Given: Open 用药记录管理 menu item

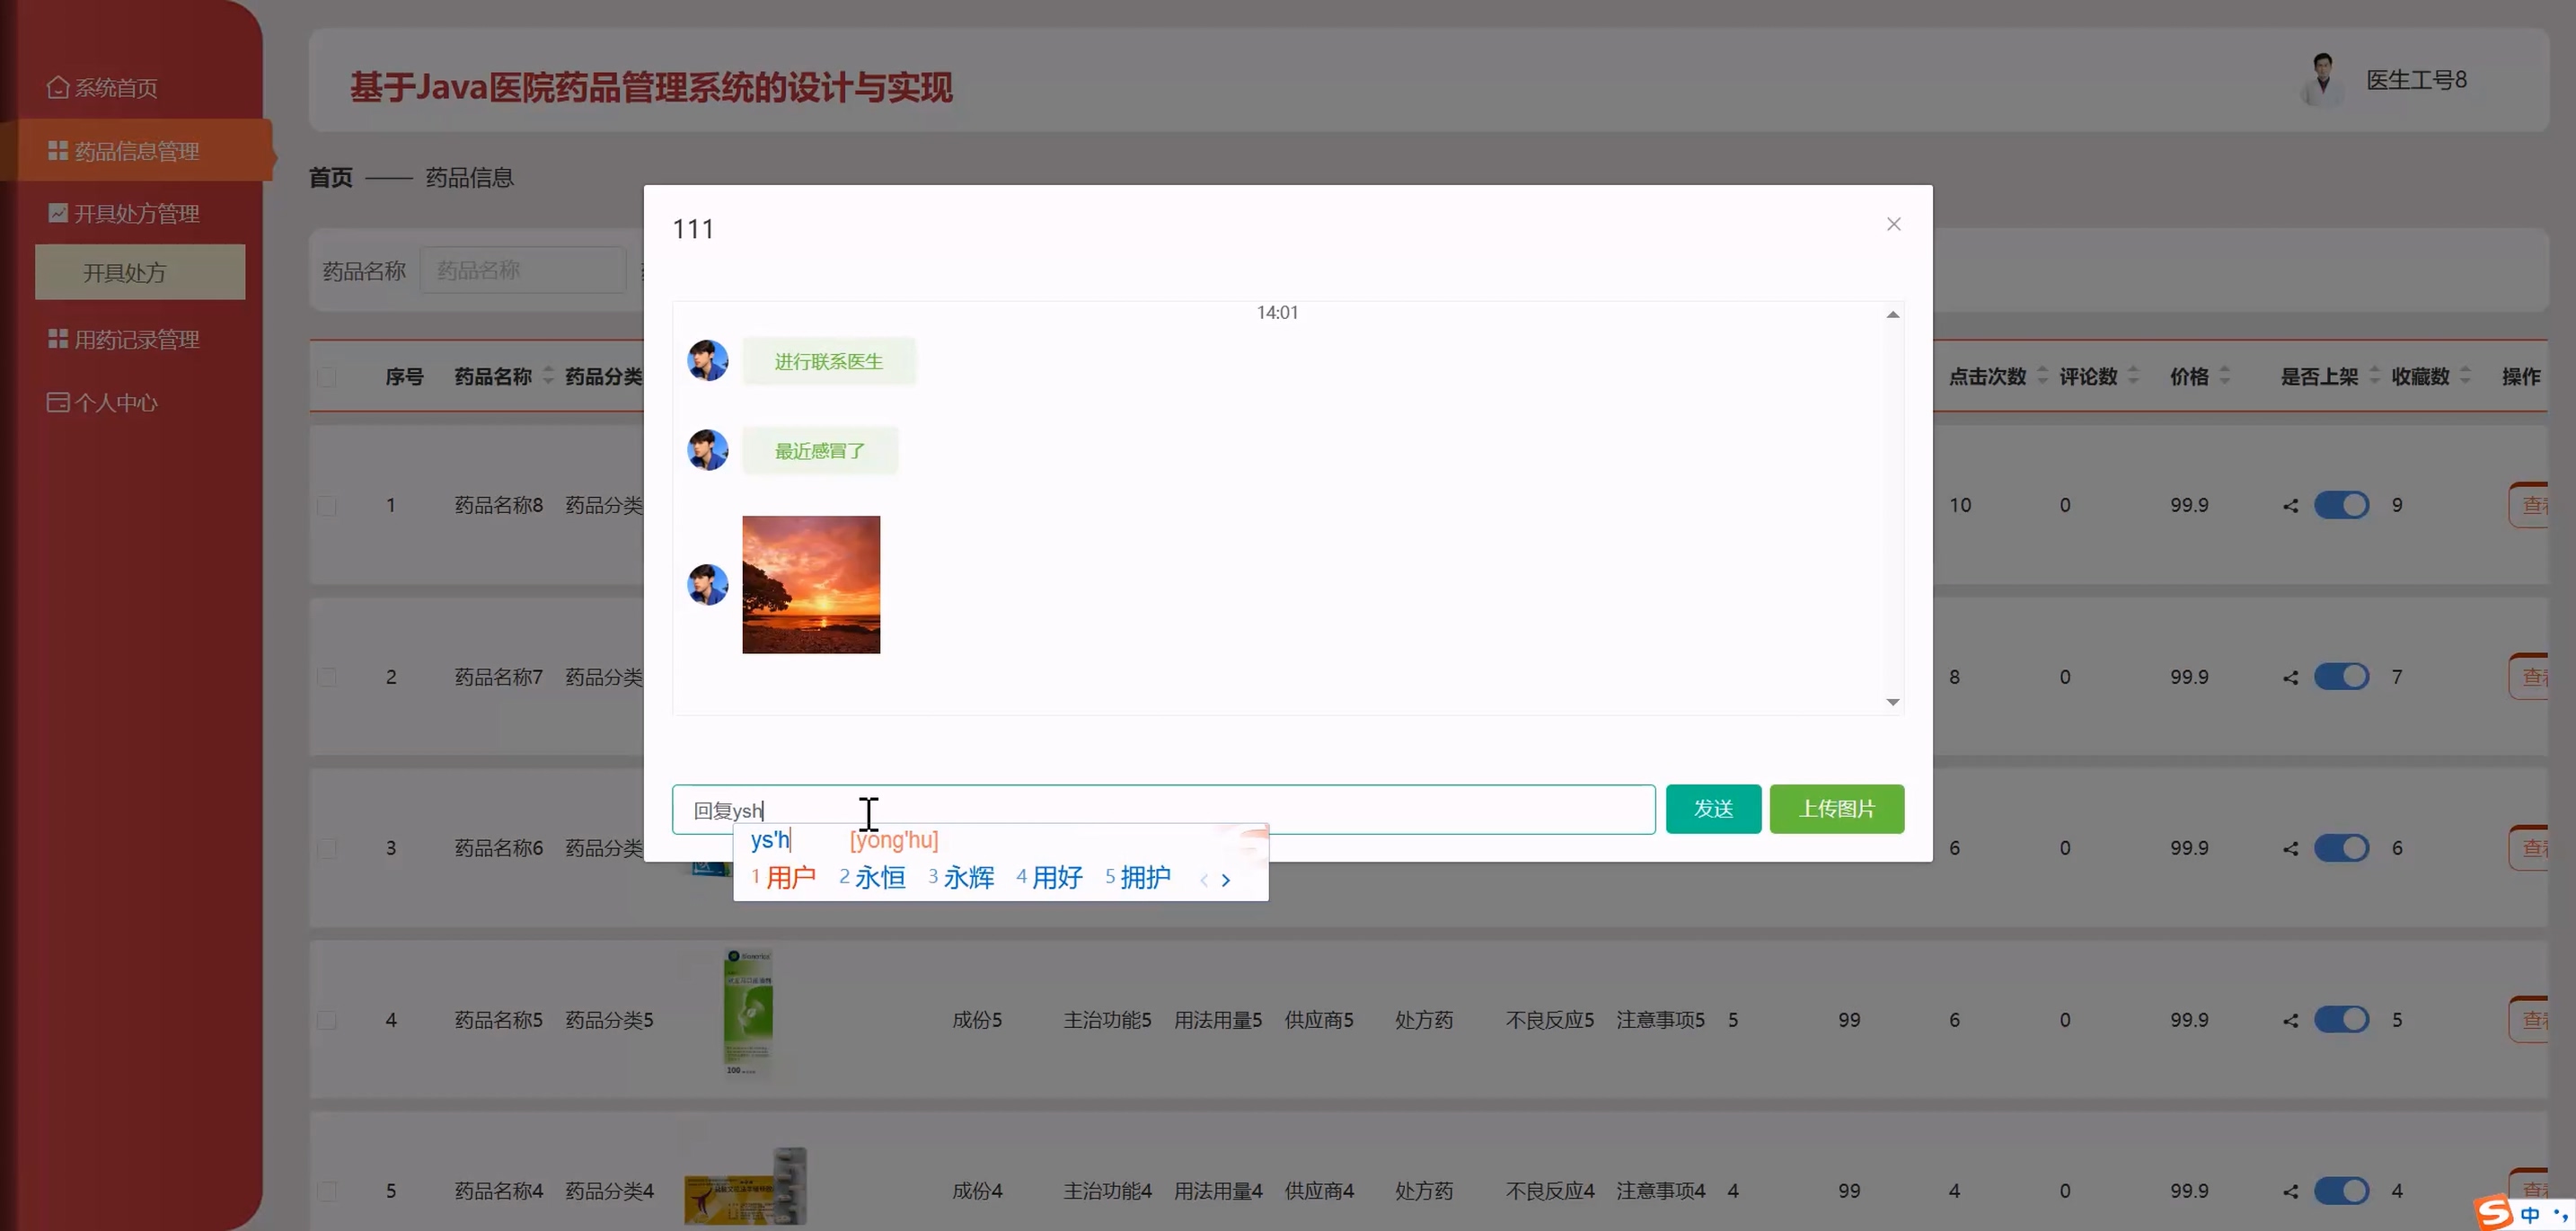Looking at the screenshot, I should pyautogui.click(x=136, y=339).
